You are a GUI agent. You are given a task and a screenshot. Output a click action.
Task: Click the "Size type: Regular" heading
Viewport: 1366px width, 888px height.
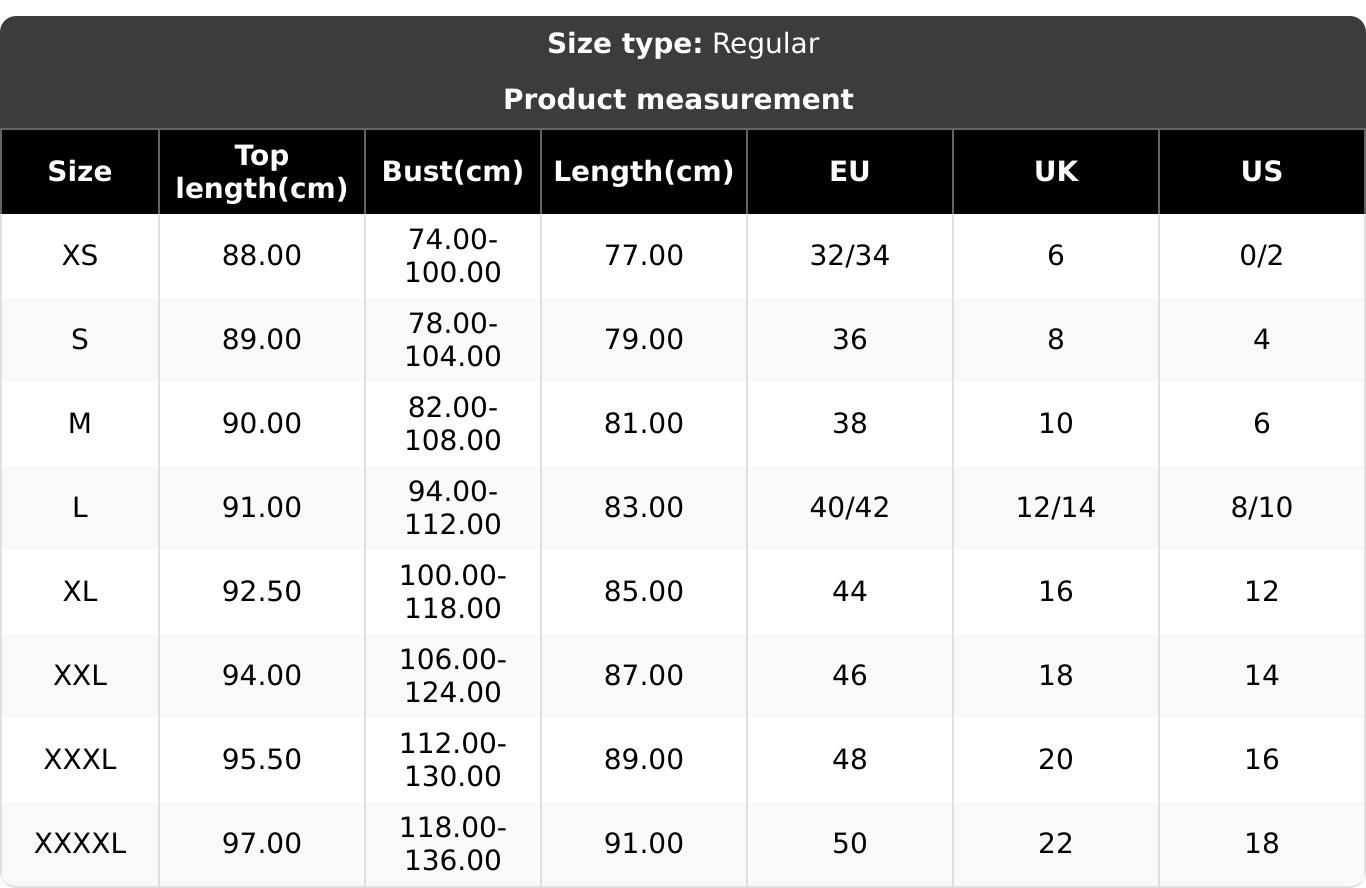pyautogui.click(x=682, y=44)
